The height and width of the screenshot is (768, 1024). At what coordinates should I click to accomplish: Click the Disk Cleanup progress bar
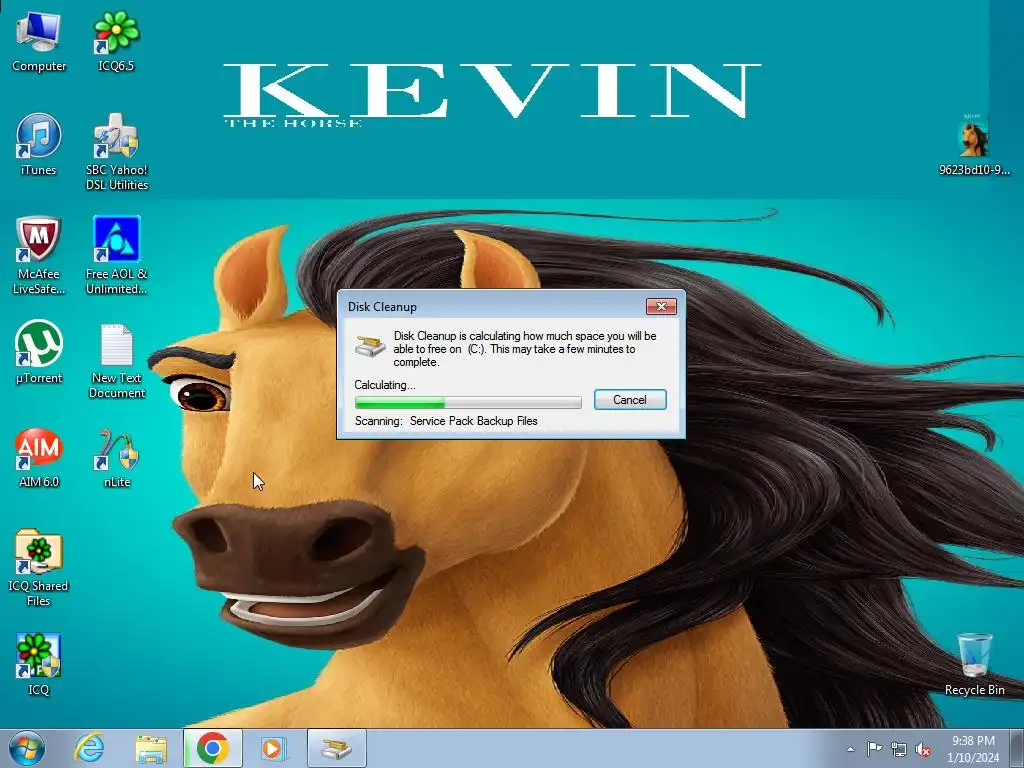468,402
